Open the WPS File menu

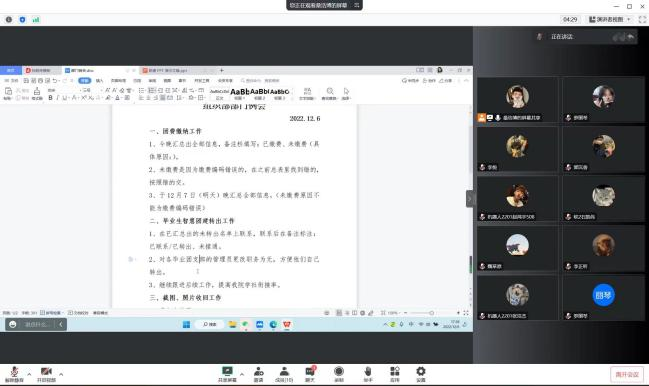(x=12, y=81)
